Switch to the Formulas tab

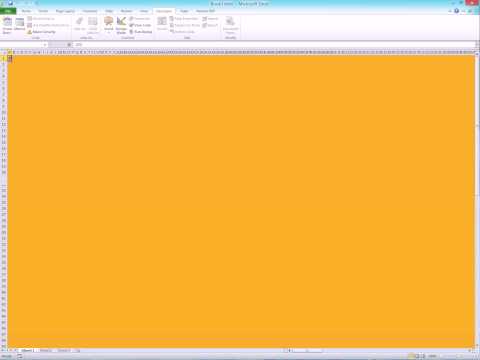90,11
